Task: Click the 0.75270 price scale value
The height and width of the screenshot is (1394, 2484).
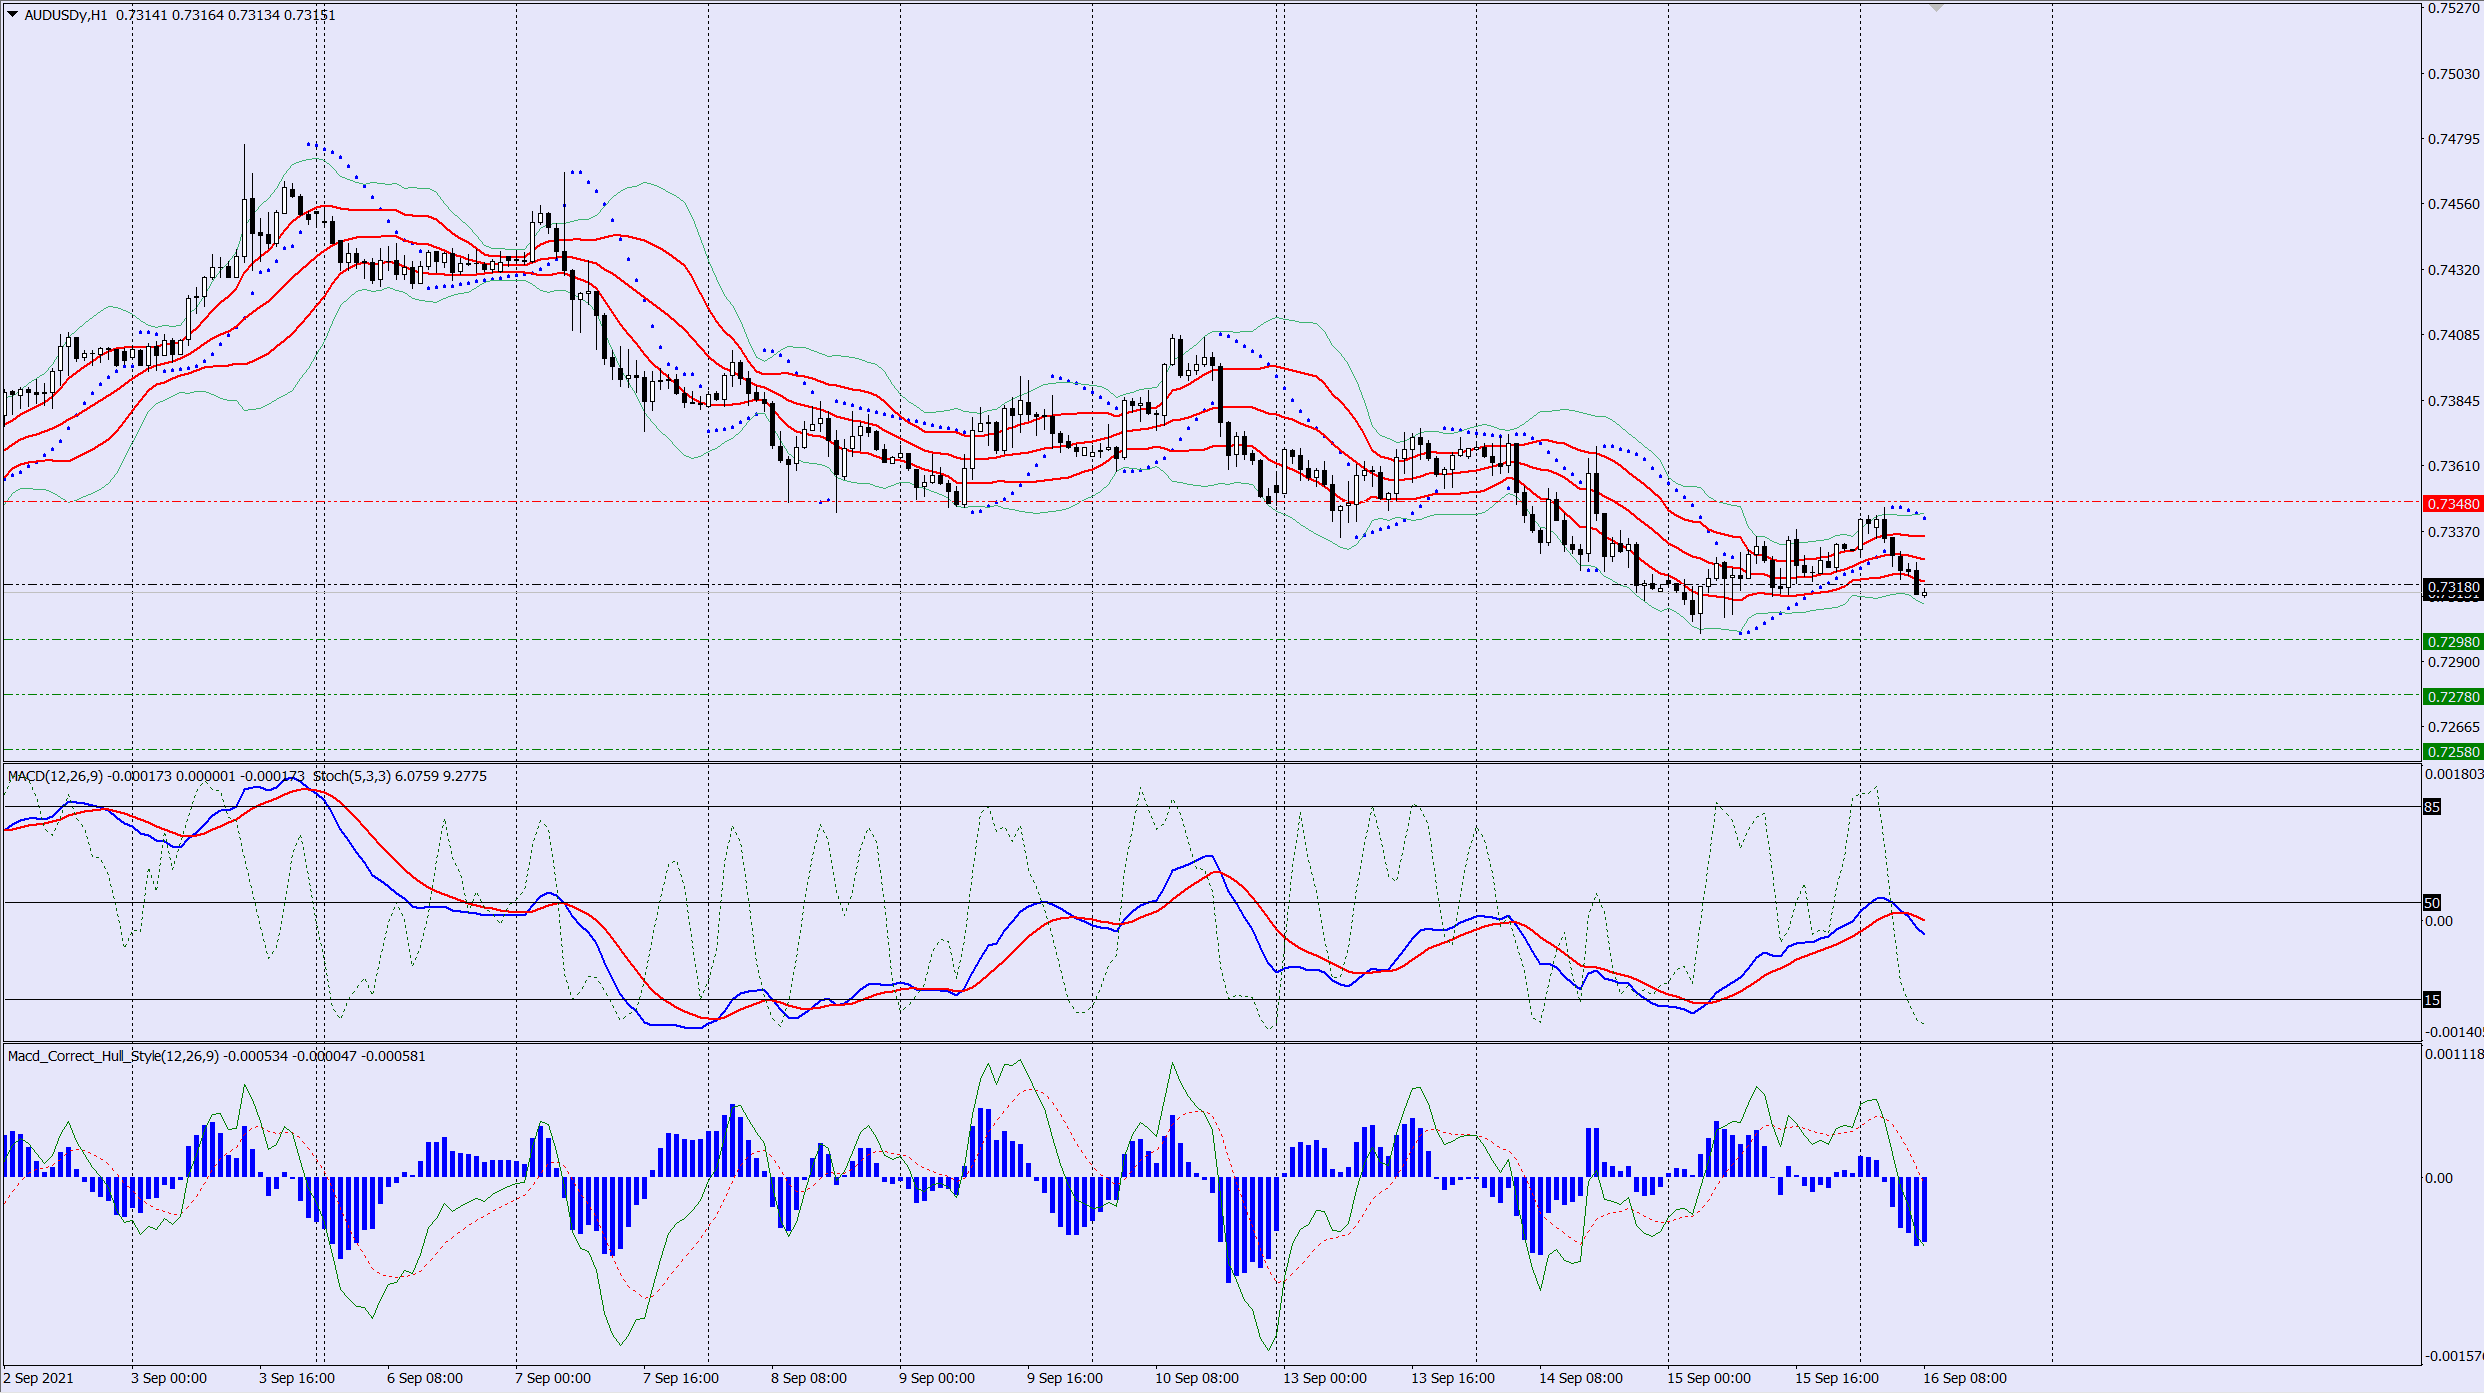Action: click(2454, 8)
